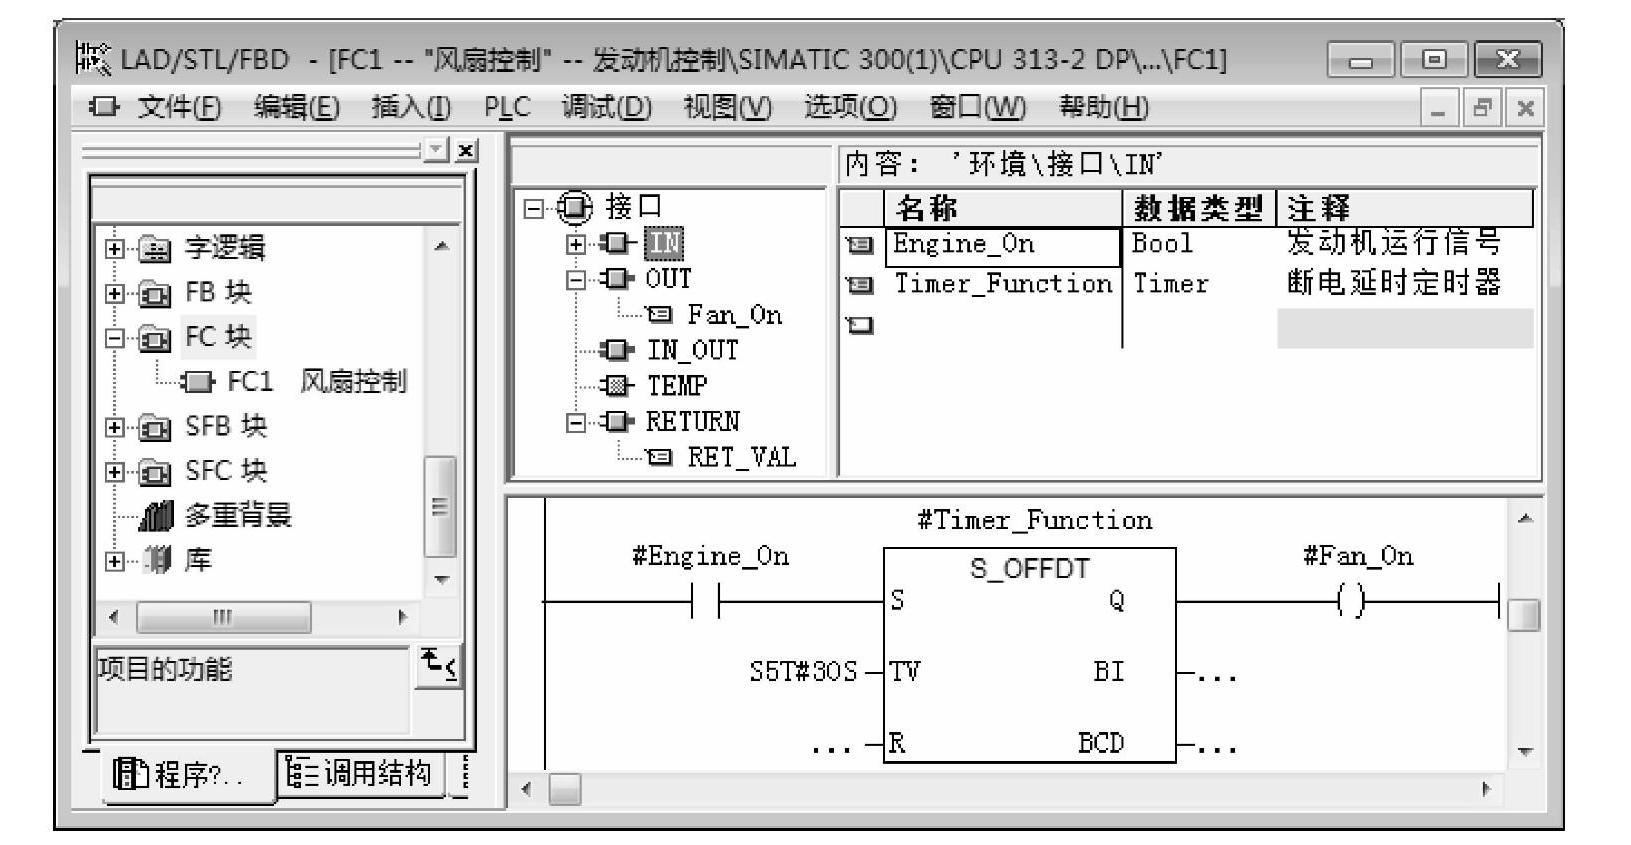Viewport: 1631px width, 845px height.
Task: Click the S5T#30S time value
Action: (x=803, y=671)
